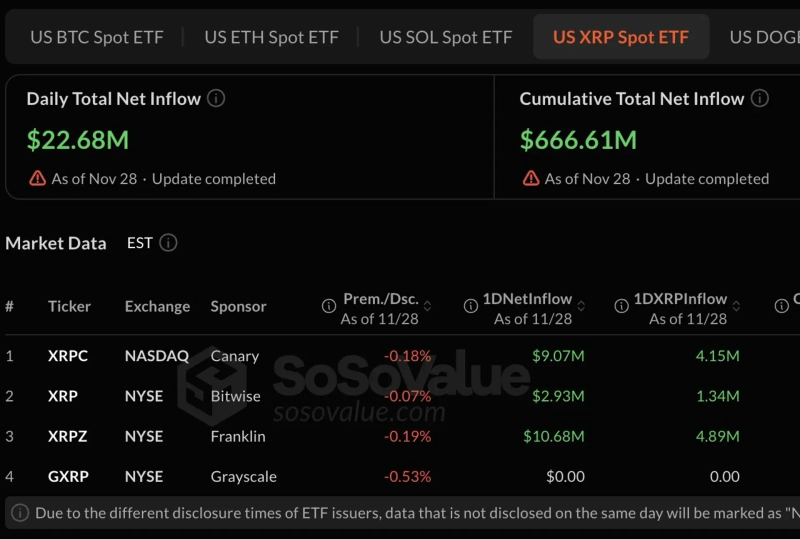Click info icon beside Cumulative Total Net Inflow
Viewport: 800px width, 539px height.
760,99
